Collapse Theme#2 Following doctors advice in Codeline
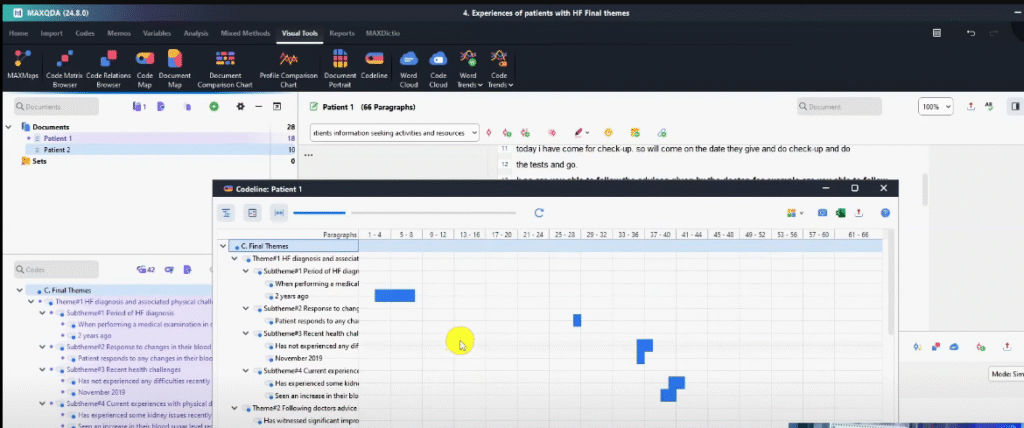This screenshot has height=428, width=1024. (234, 408)
